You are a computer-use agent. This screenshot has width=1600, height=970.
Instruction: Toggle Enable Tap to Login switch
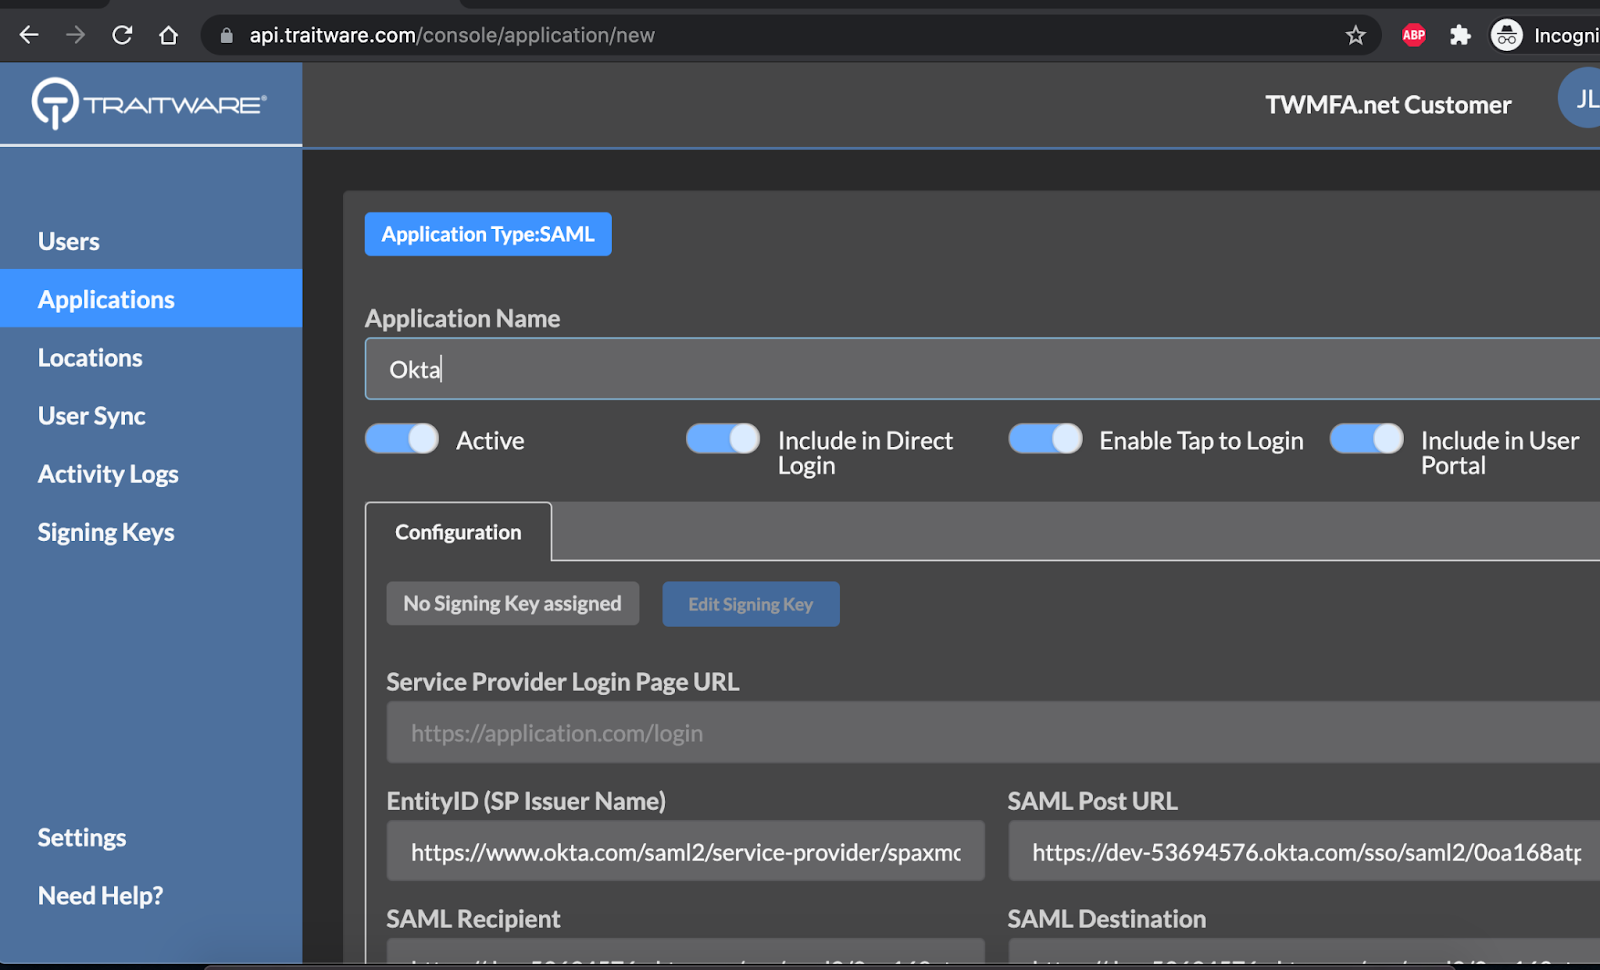(x=1045, y=439)
